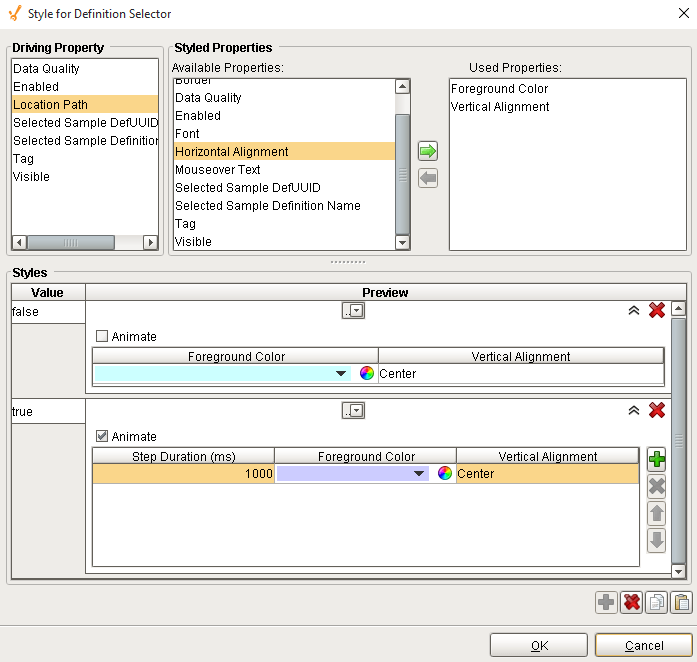697x662 pixels.
Task: Click Driving Property scroll right arrow
Action: [x=151, y=242]
